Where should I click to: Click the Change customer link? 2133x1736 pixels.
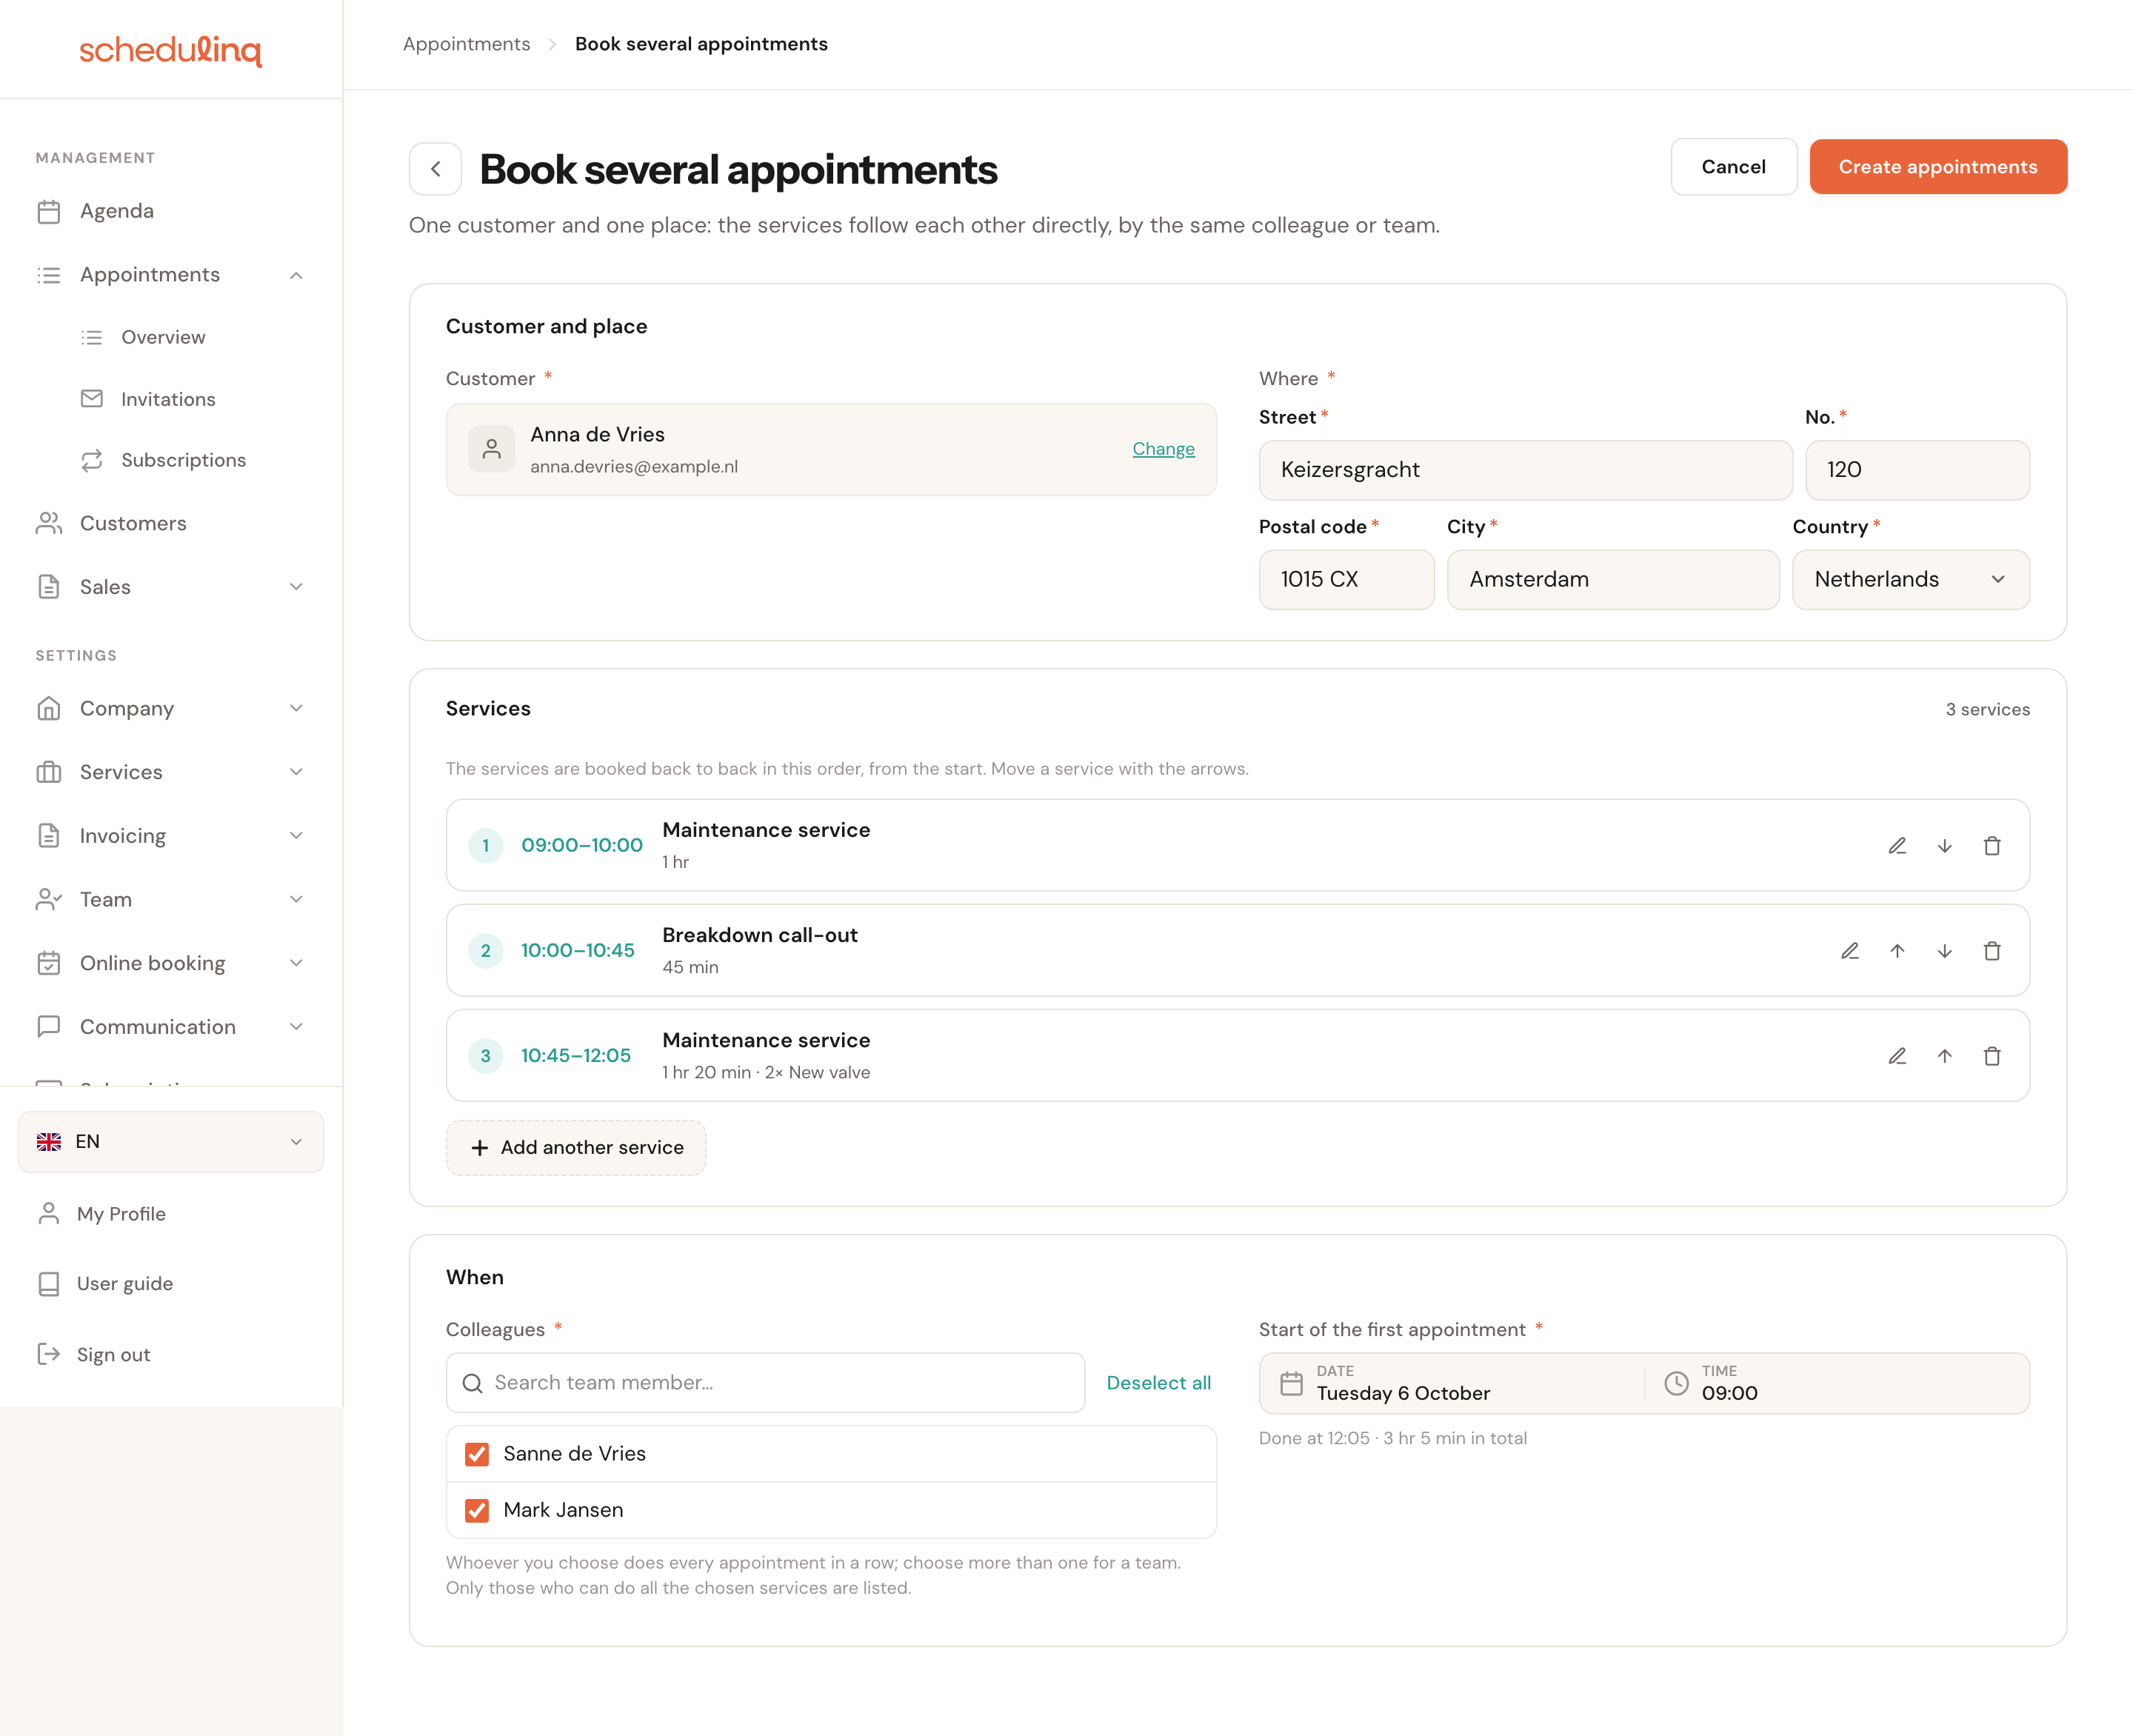[1163, 449]
